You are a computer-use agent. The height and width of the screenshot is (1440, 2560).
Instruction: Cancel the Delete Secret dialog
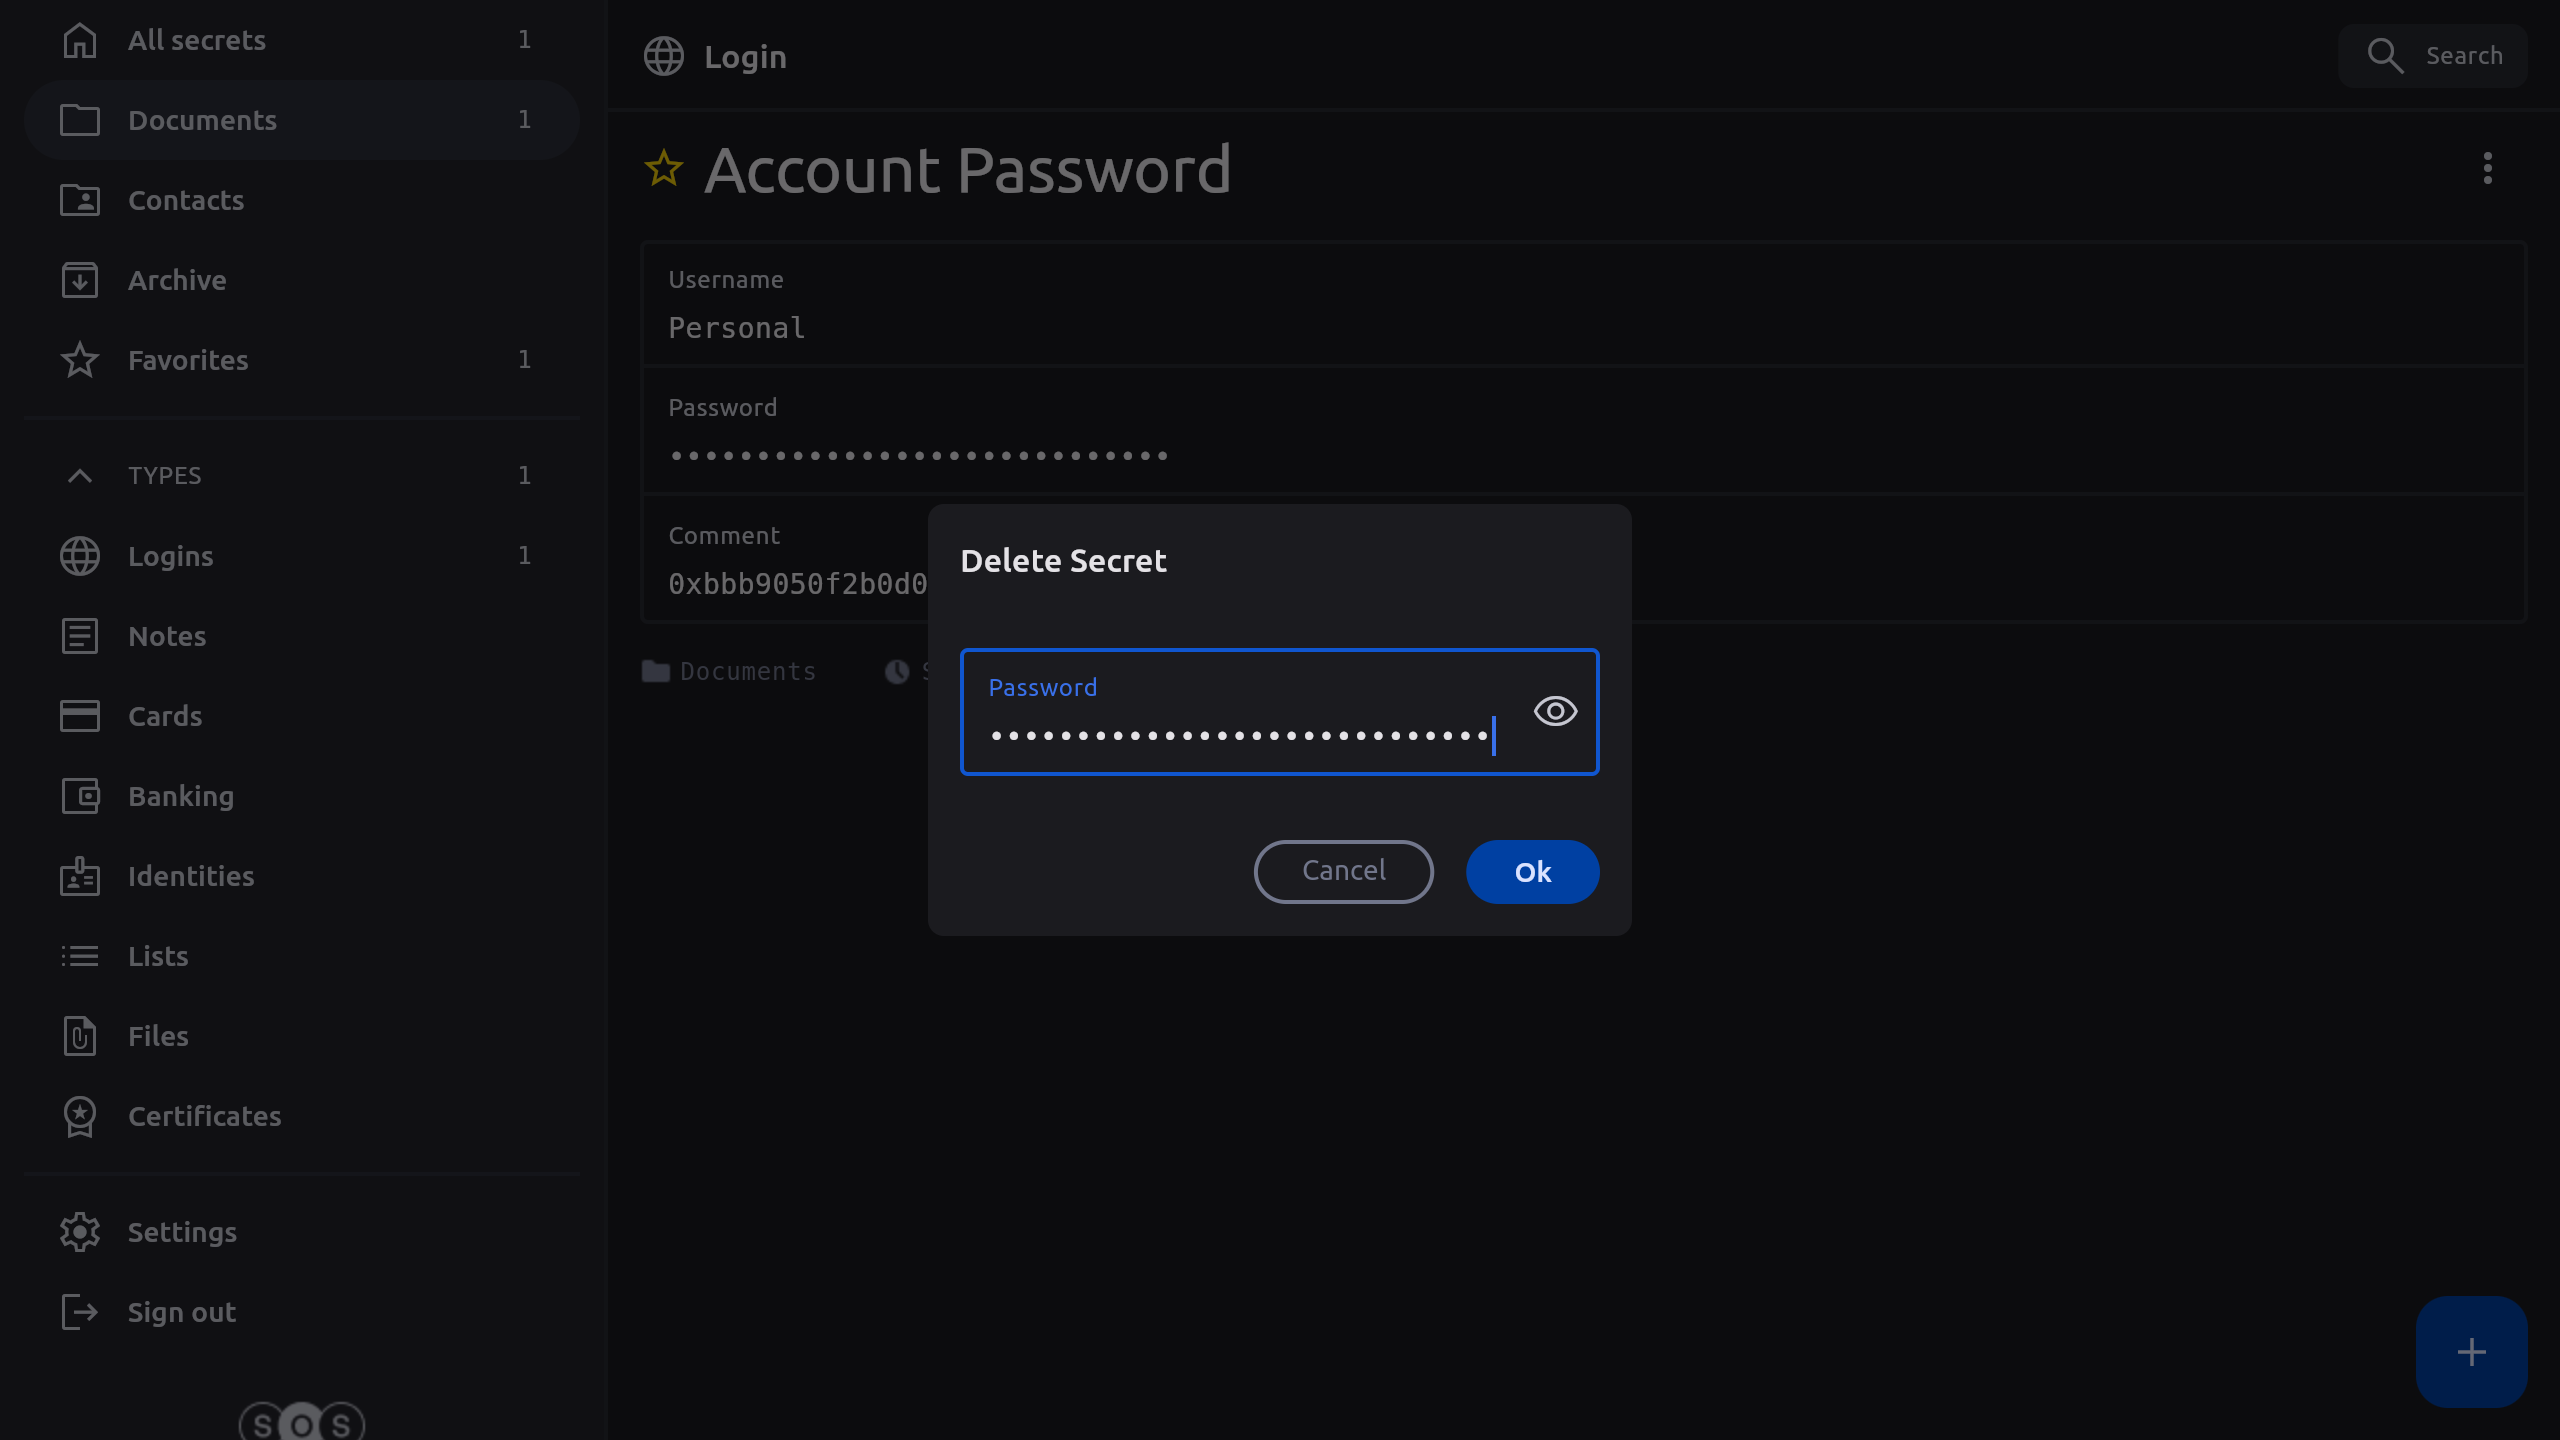click(1343, 871)
